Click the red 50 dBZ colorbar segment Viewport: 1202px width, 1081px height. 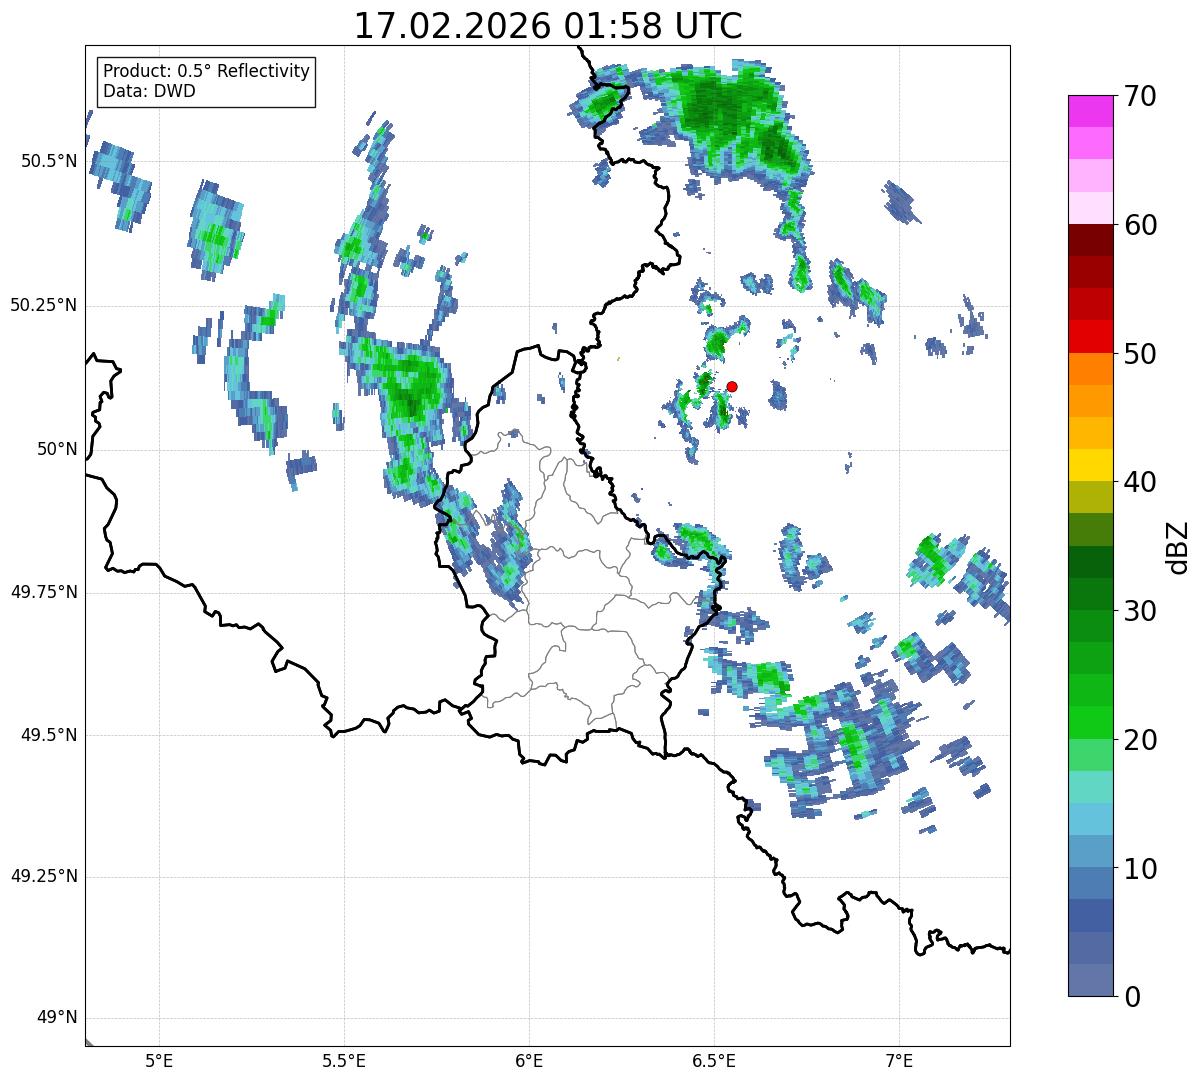coord(1090,336)
